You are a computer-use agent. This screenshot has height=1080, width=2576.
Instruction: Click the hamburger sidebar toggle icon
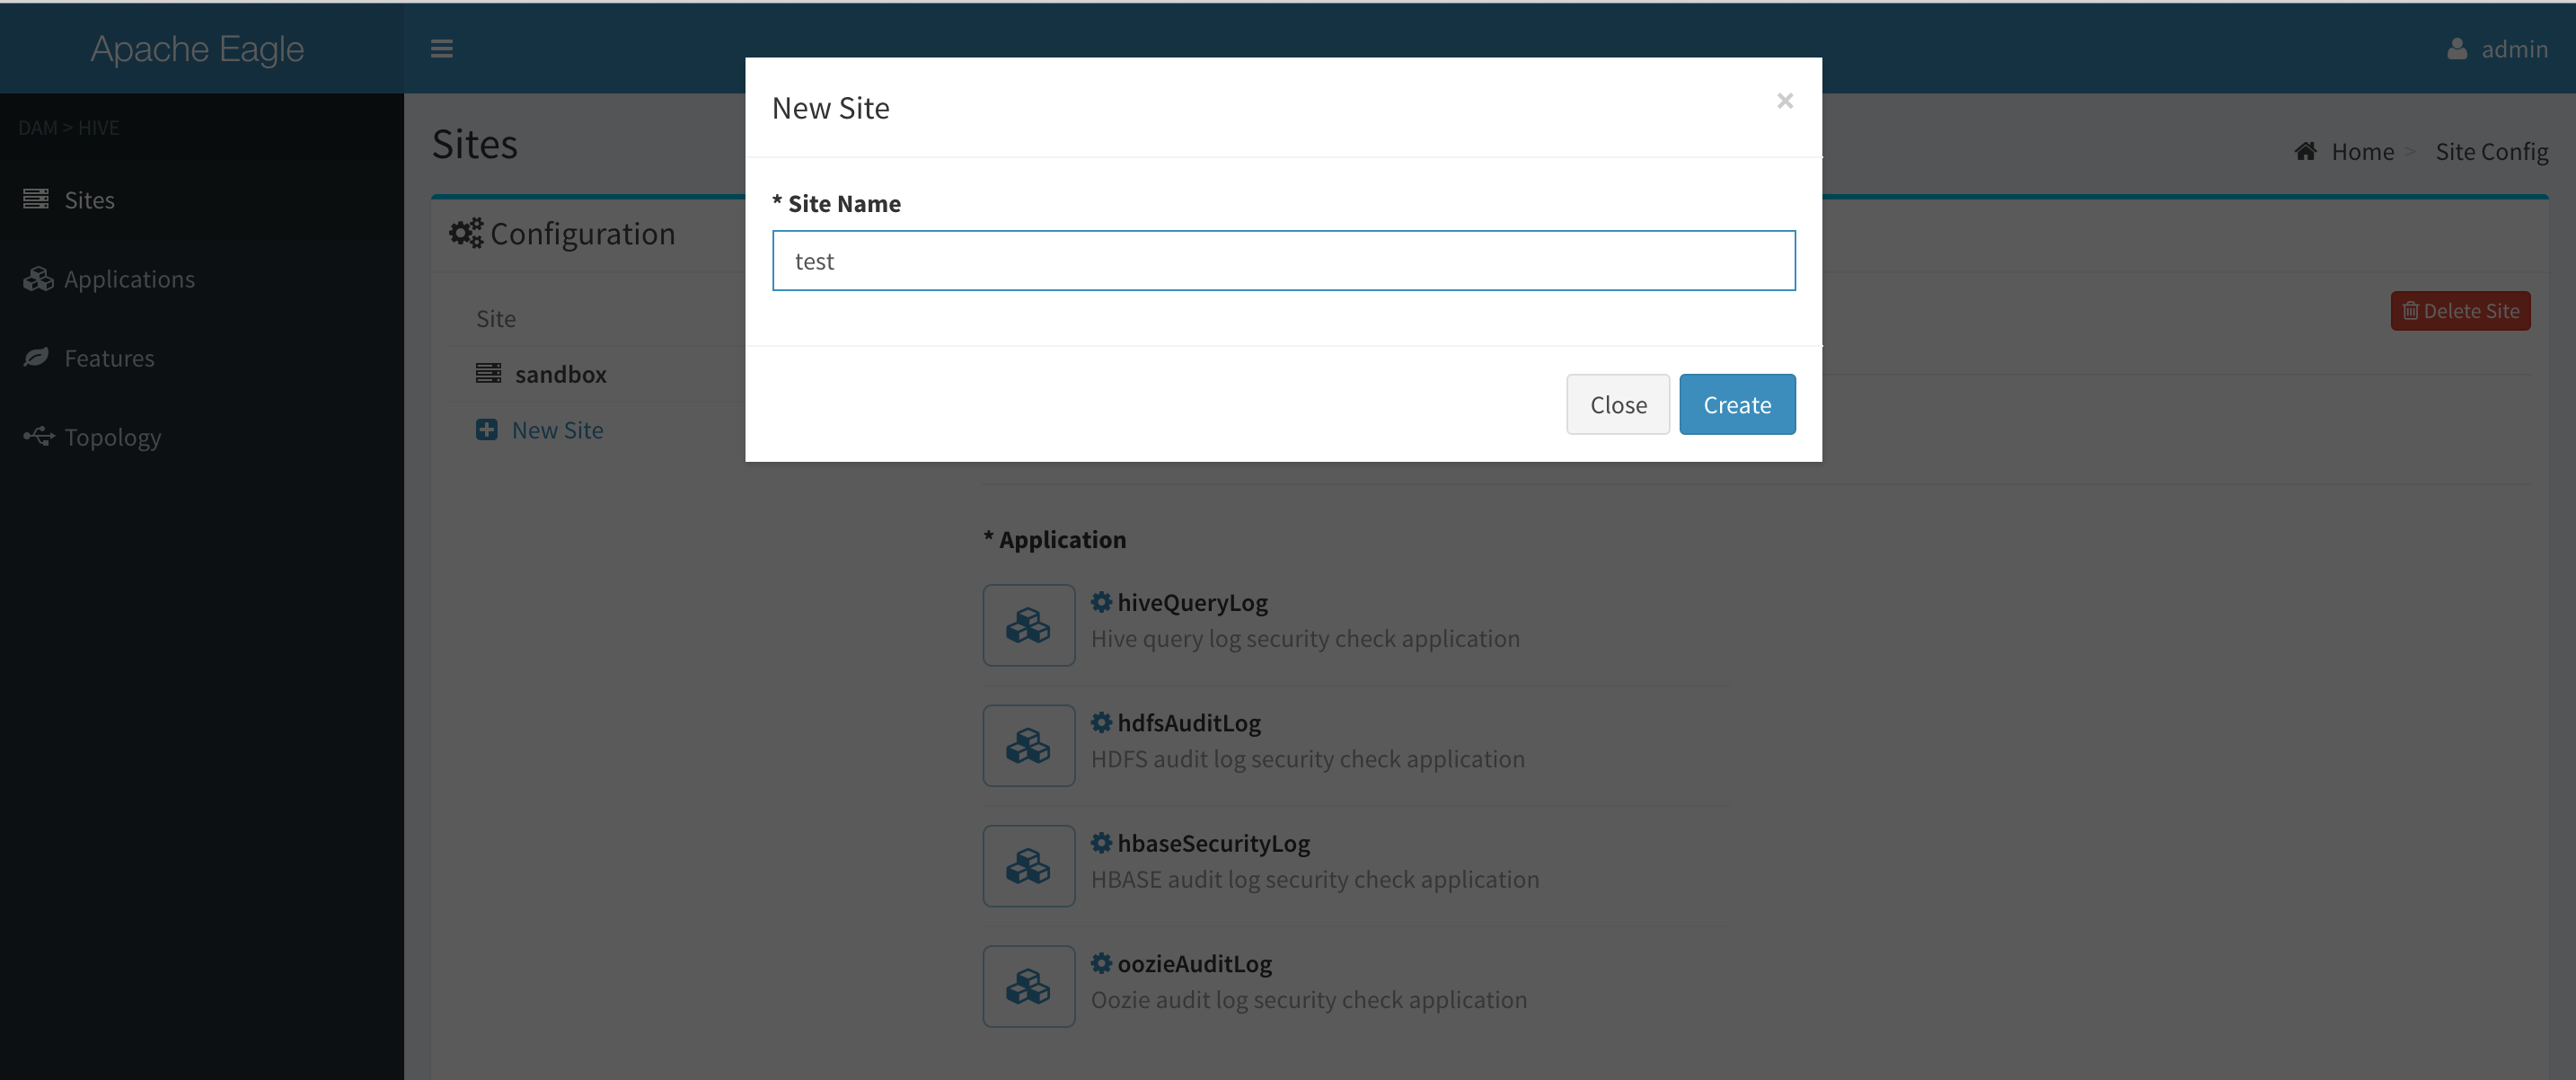click(441, 48)
